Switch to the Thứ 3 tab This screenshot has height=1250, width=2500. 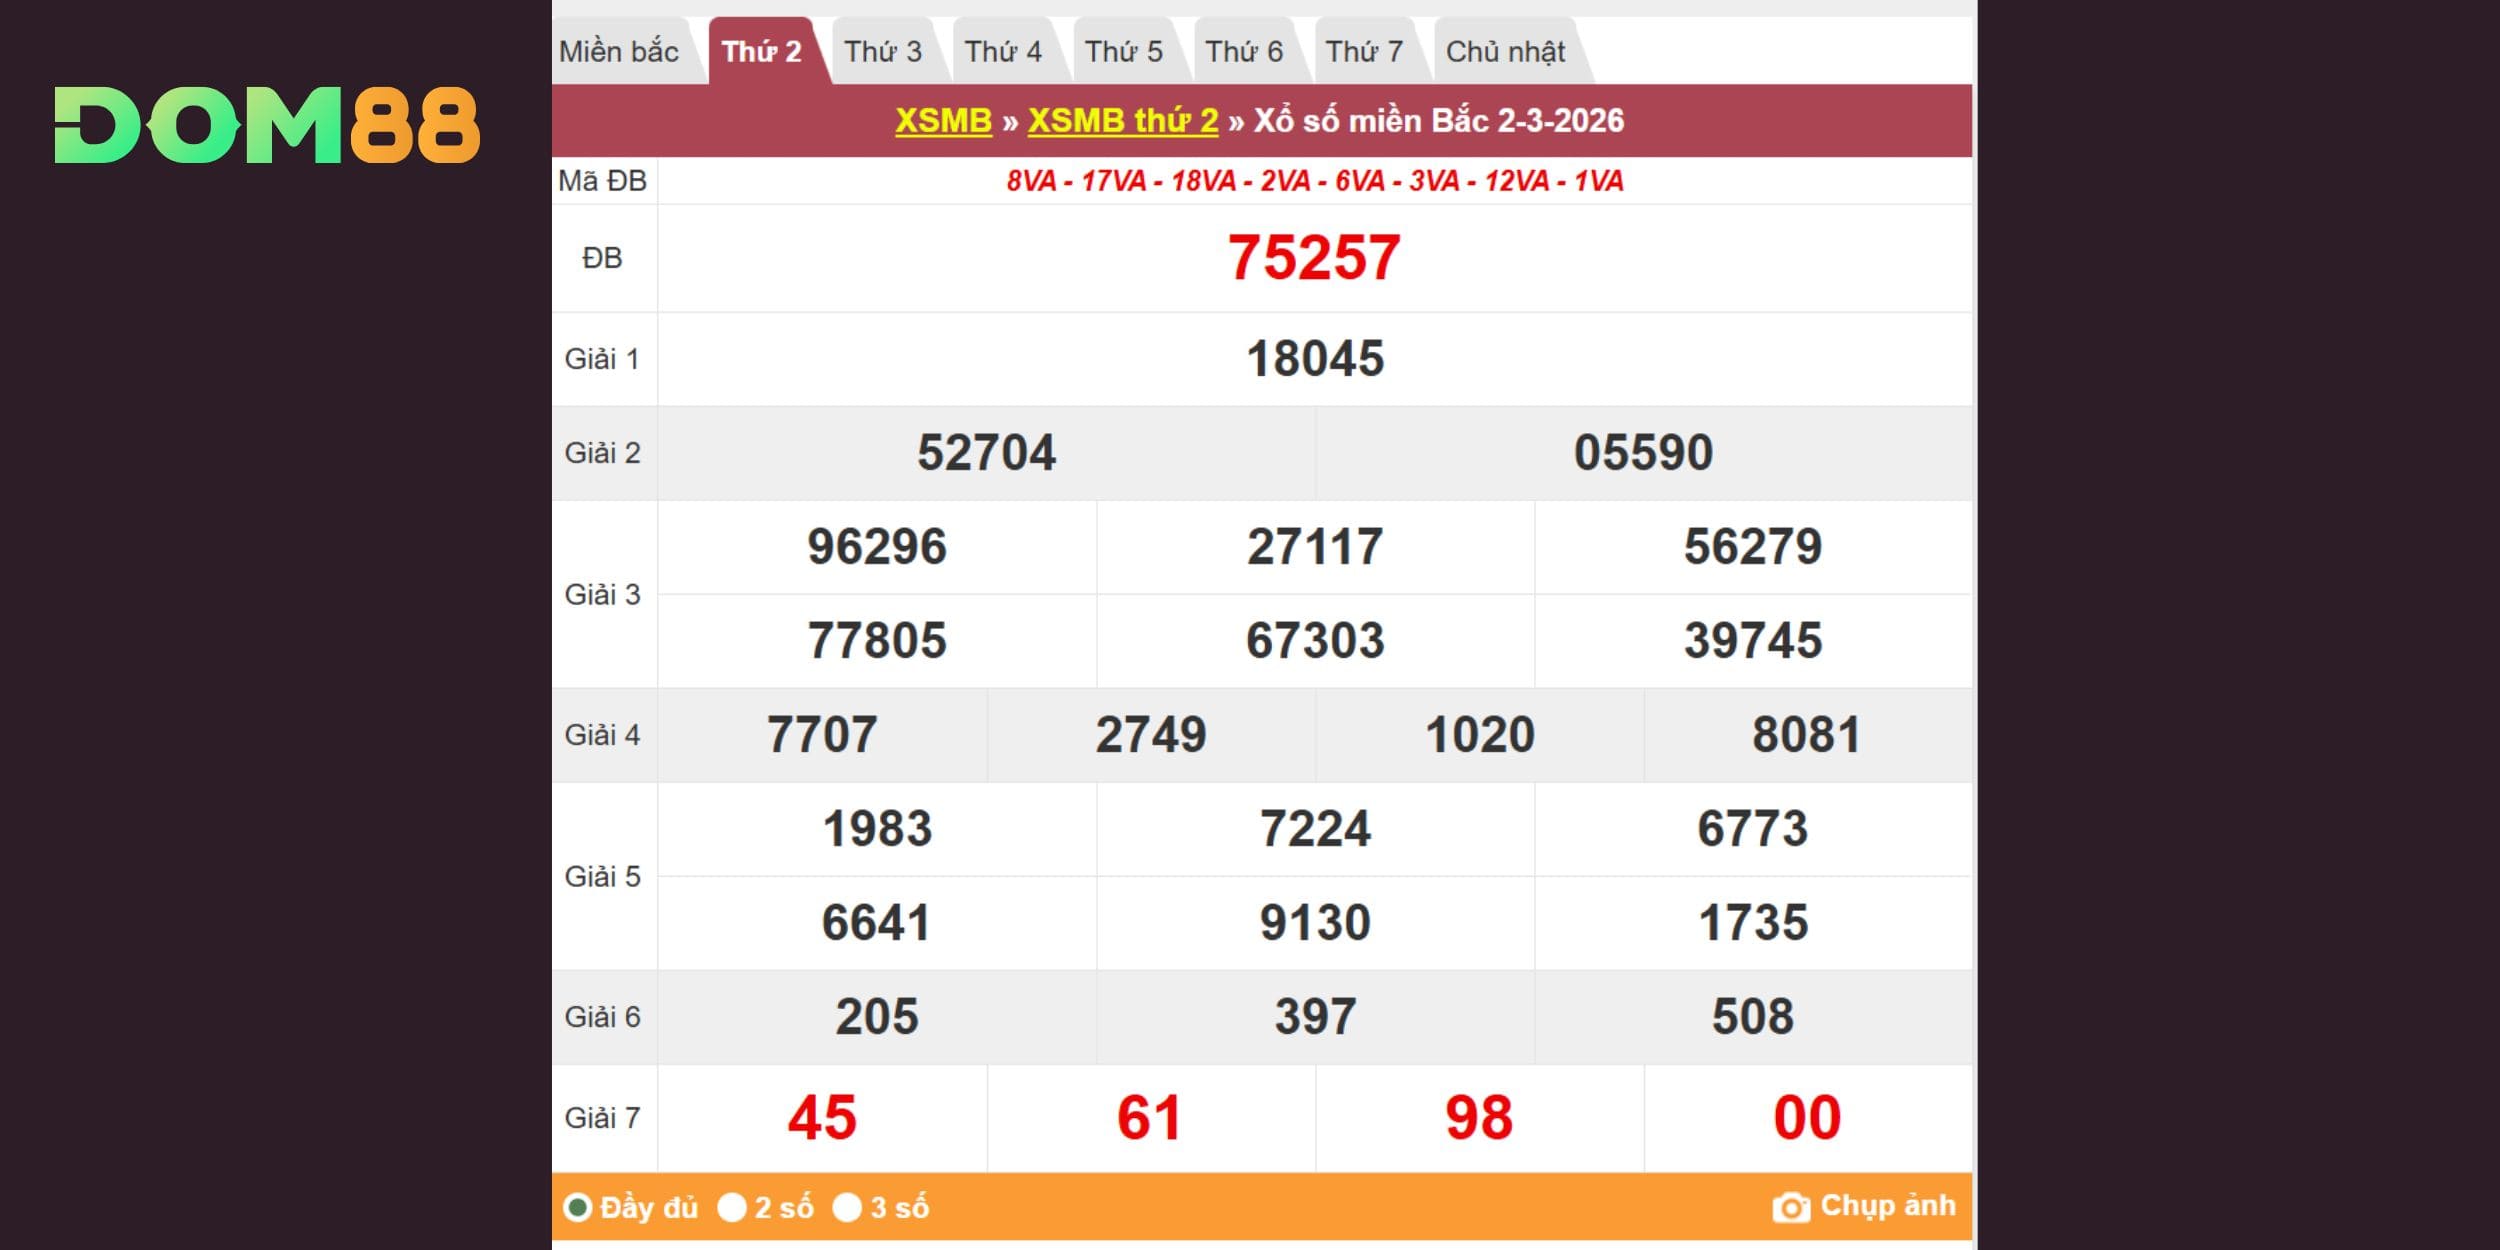point(882,52)
